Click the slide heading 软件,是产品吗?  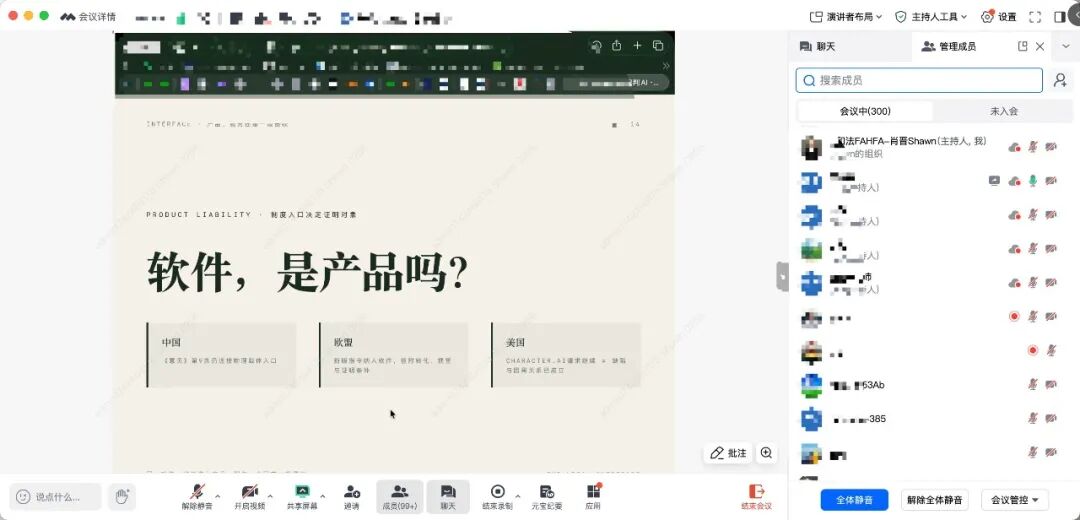coord(307,273)
